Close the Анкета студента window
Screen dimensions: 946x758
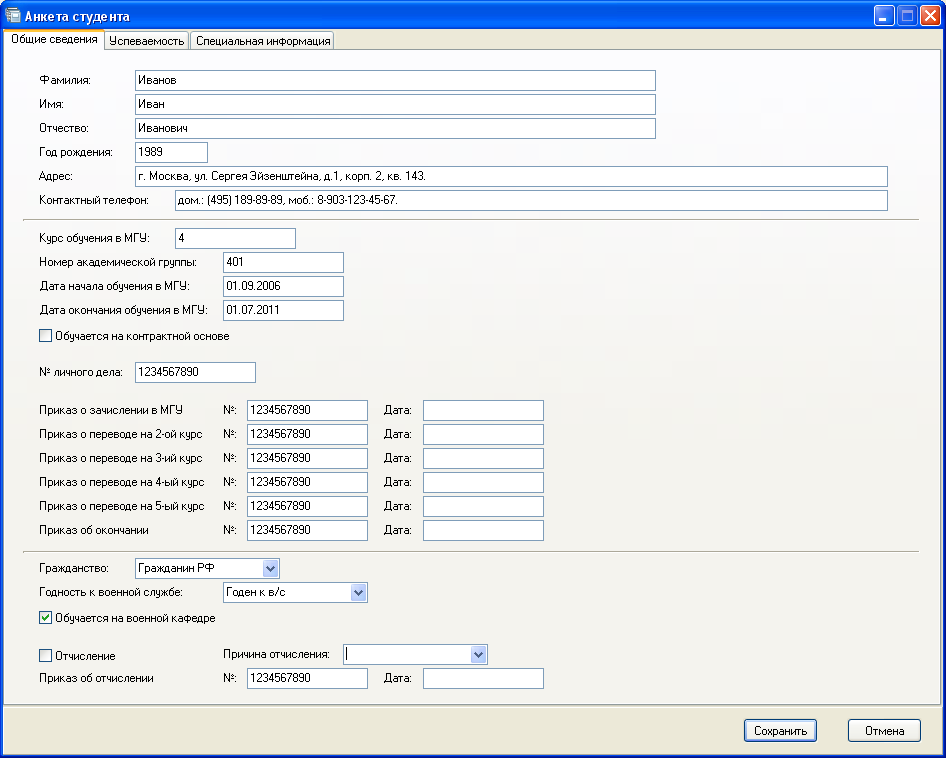pyautogui.click(x=928, y=16)
